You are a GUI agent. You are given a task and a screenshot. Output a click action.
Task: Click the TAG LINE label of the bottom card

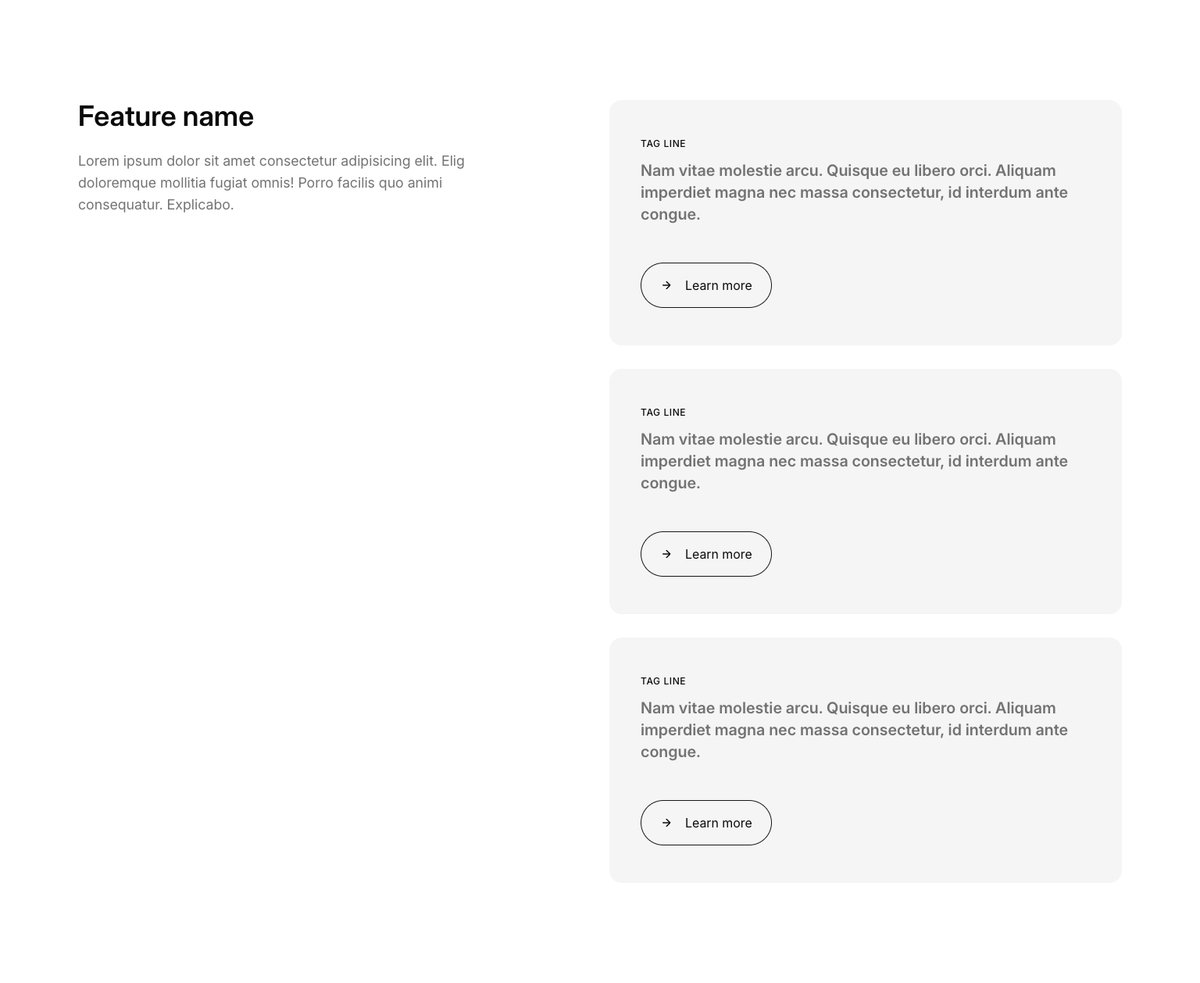click(663, 681)
